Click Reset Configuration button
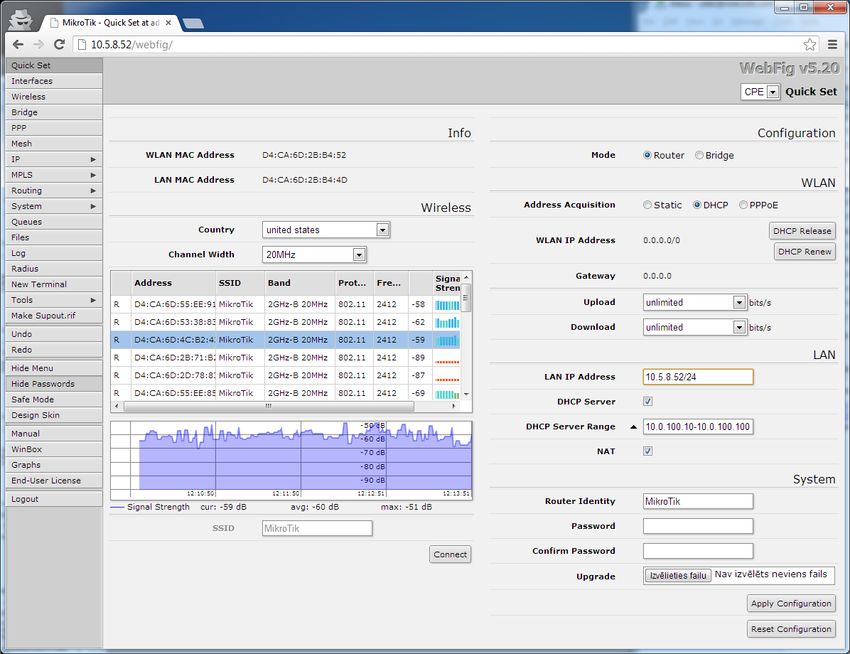 tap(791, 629)
